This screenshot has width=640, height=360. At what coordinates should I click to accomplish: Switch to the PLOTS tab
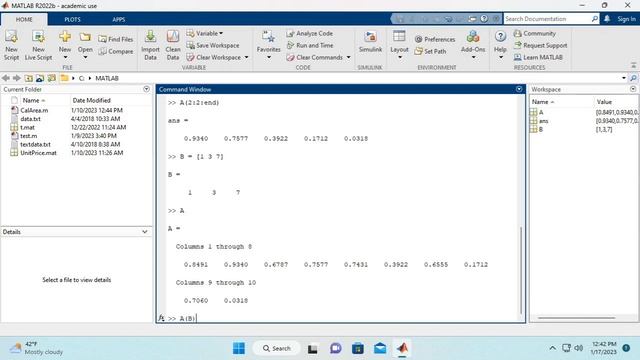click(72, 19)
